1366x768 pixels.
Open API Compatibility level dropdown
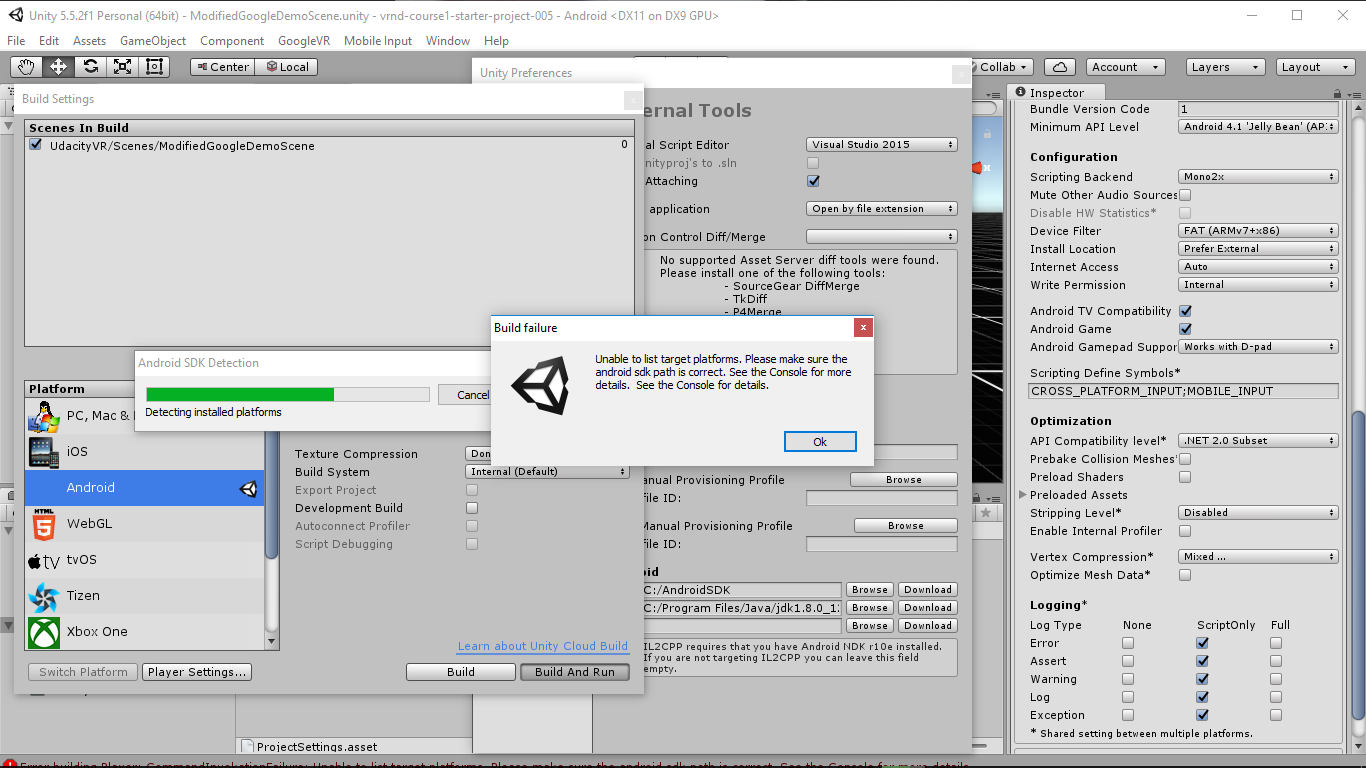1258,441
